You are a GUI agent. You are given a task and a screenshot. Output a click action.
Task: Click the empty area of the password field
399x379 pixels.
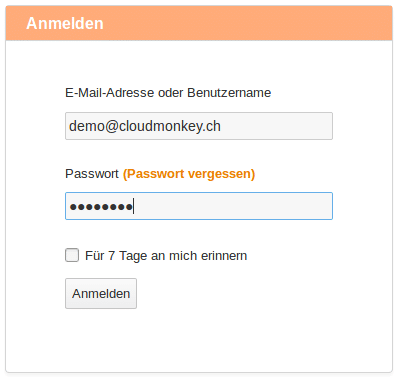click(233, 206)
